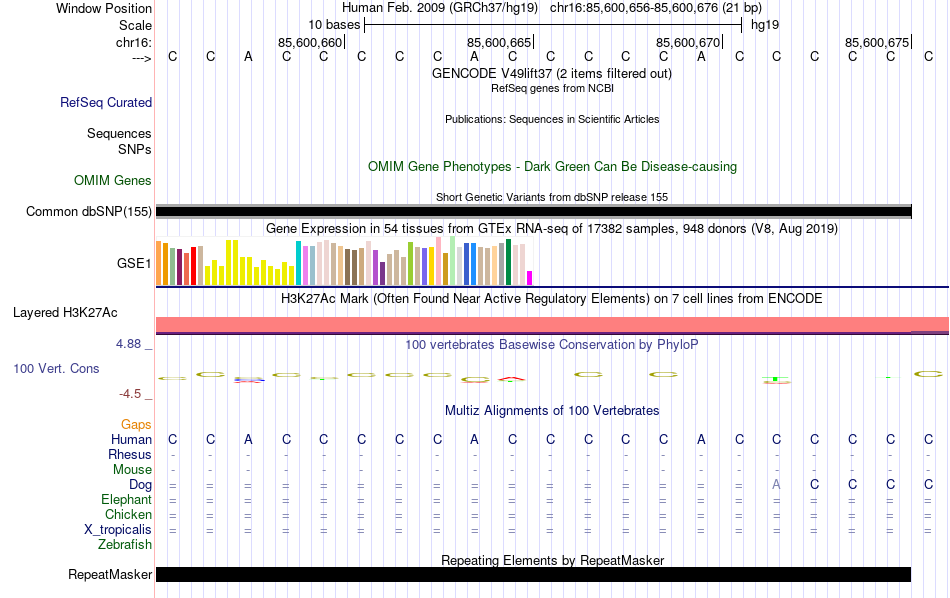This screenshot has width=950, height=598.
Task: Click the Gaps label
Action: click(136, 425)
